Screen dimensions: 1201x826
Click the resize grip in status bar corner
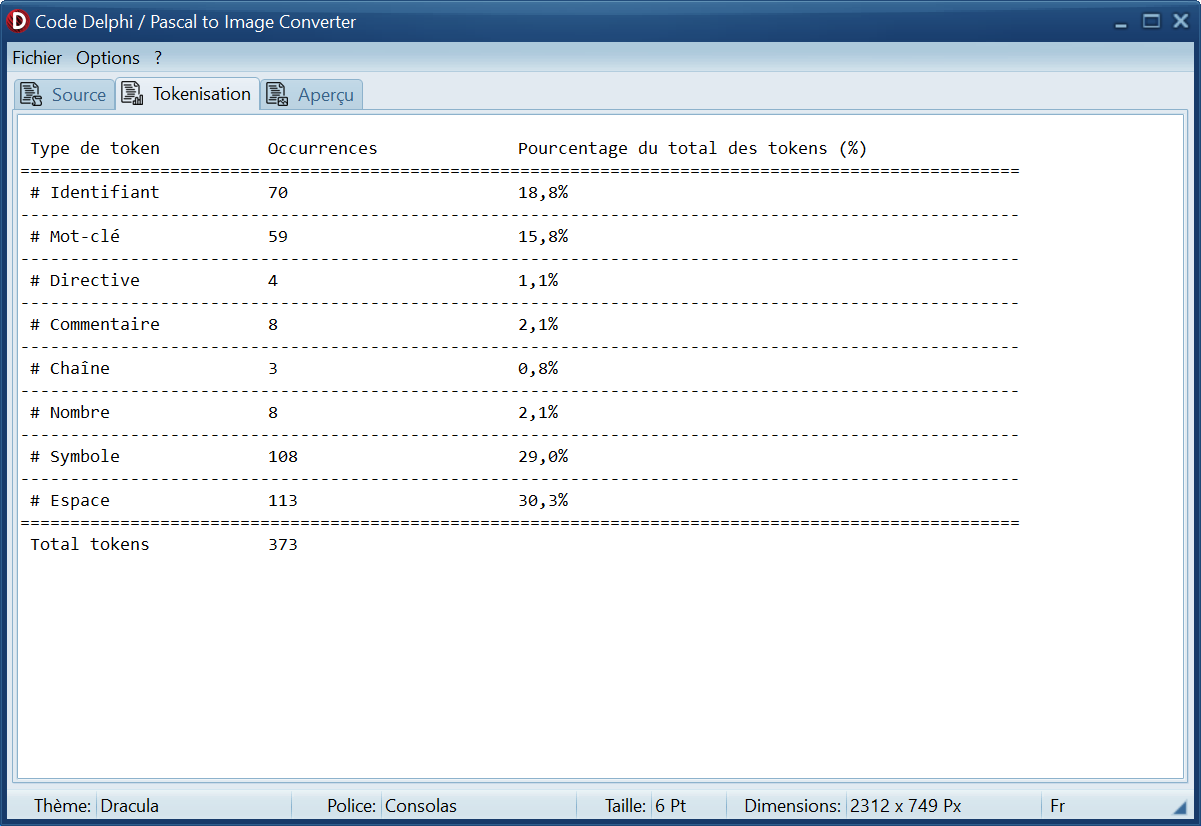pyautogui.click(x=1180, y=807)
